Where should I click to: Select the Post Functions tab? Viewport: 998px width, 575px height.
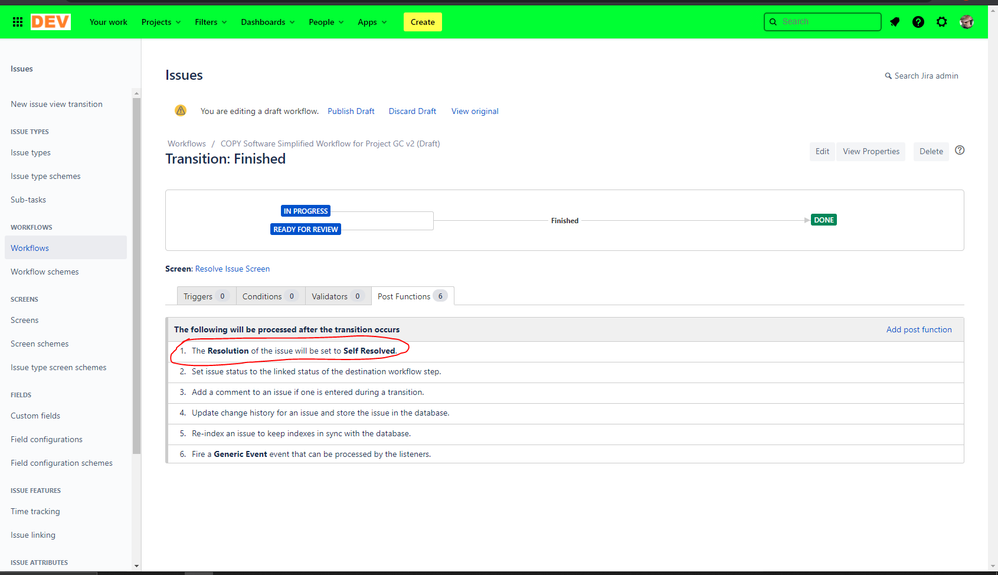point(412,296)
